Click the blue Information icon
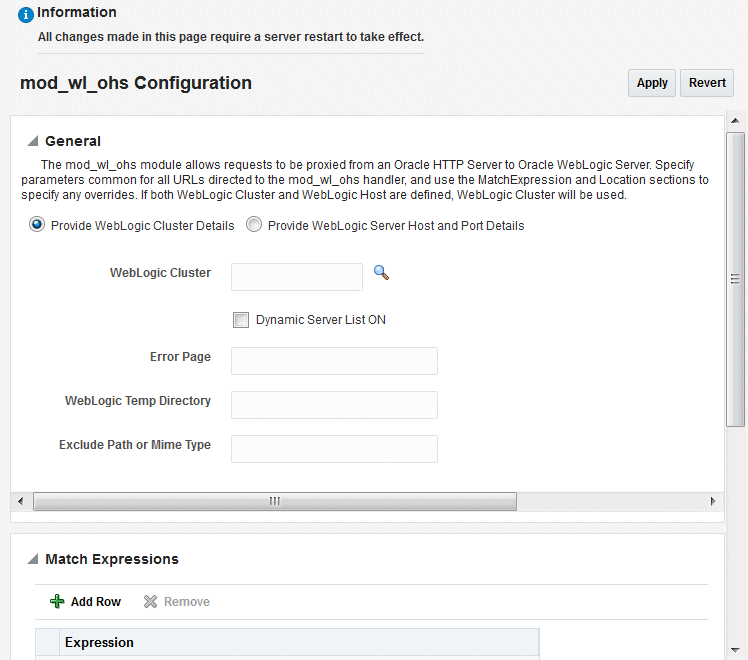748x660 pixels. coord(26,15)
